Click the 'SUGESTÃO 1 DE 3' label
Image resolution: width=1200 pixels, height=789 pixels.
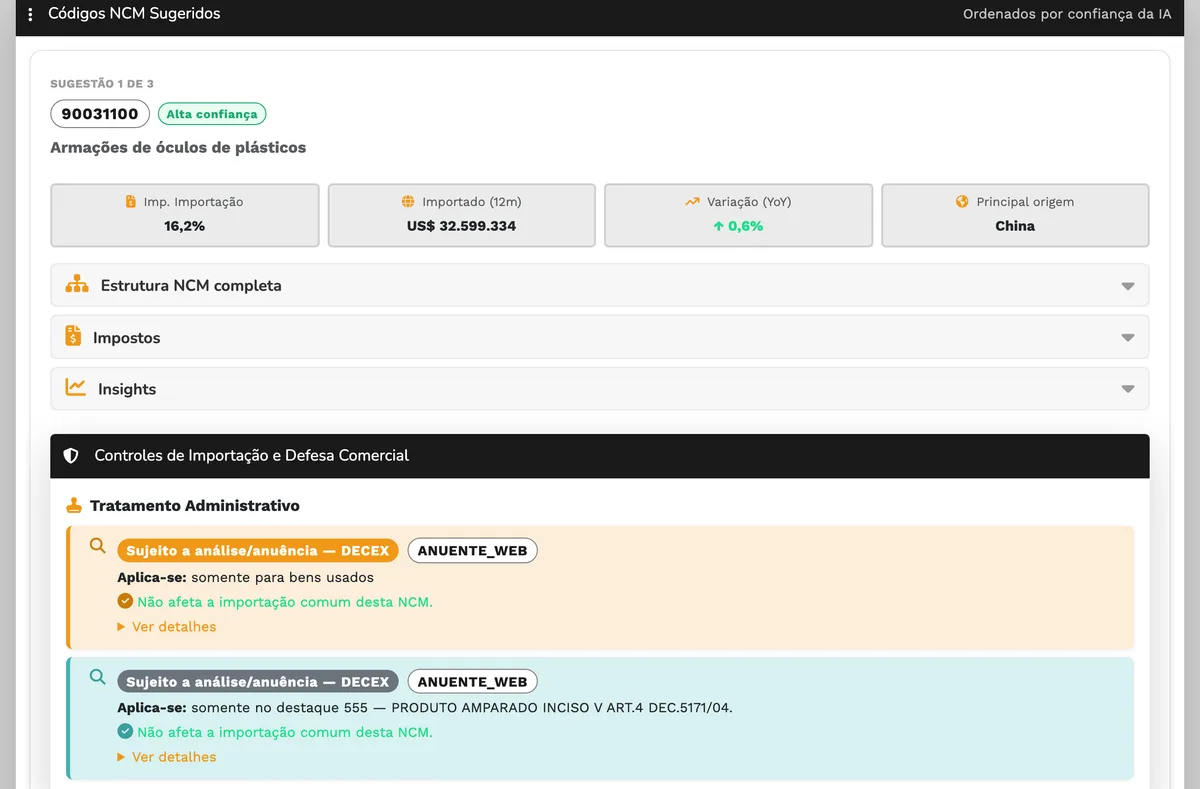tap(102, 84)
